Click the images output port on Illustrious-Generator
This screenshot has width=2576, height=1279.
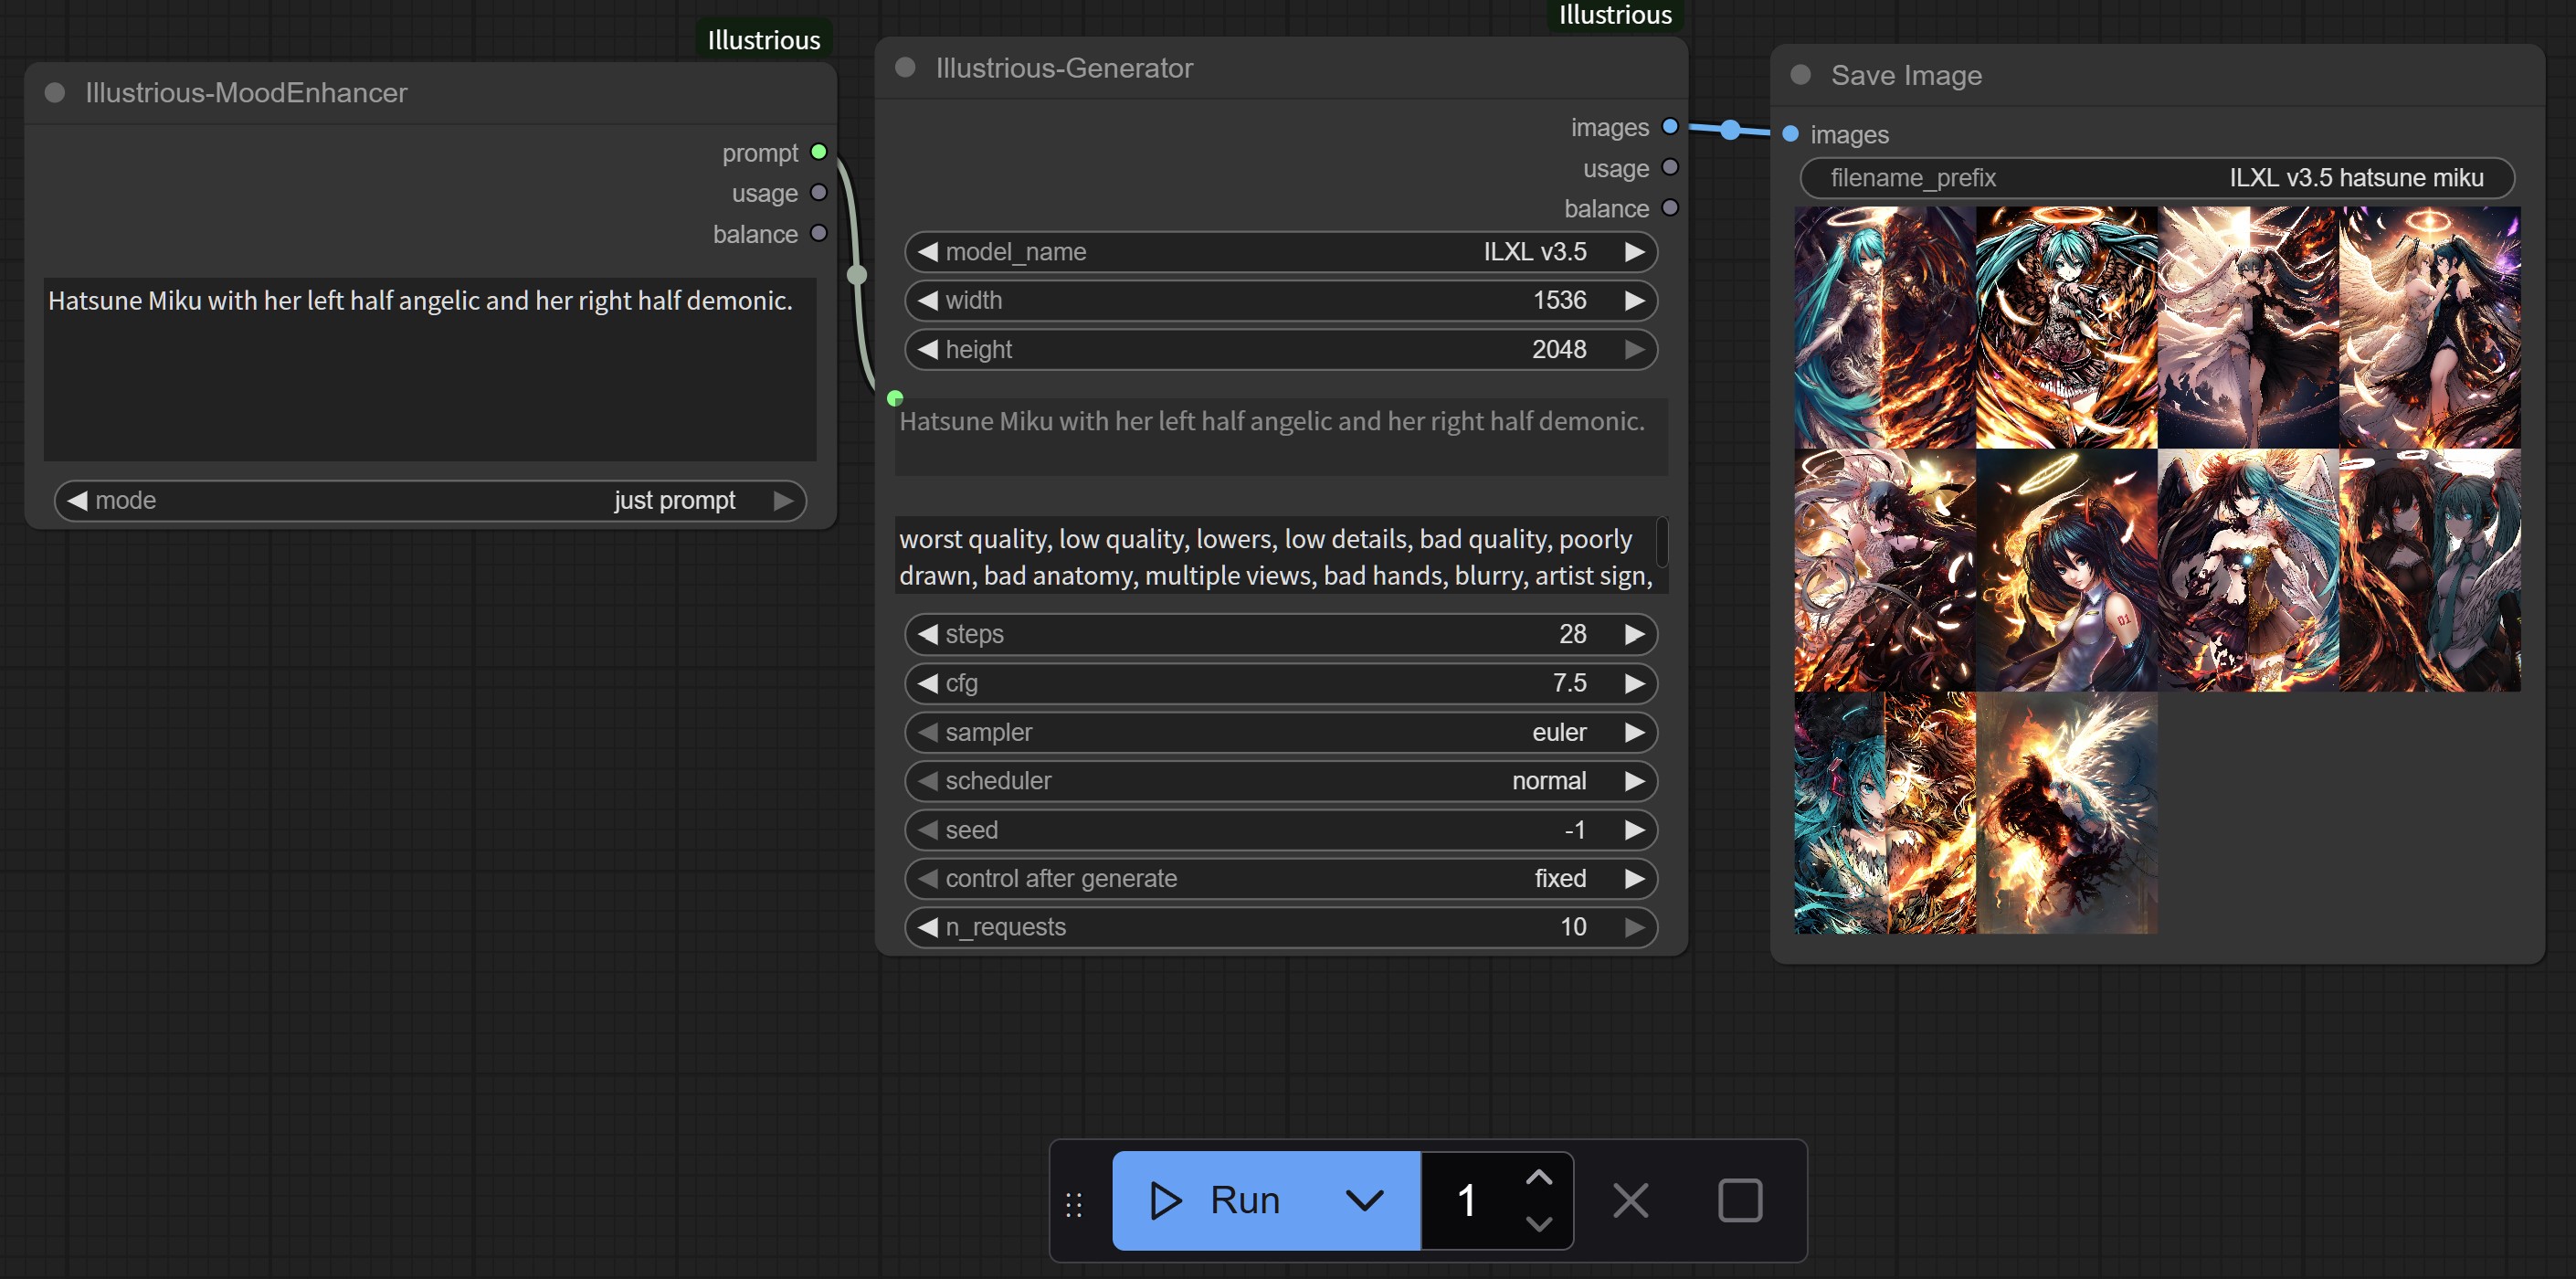coord(1670,127)
